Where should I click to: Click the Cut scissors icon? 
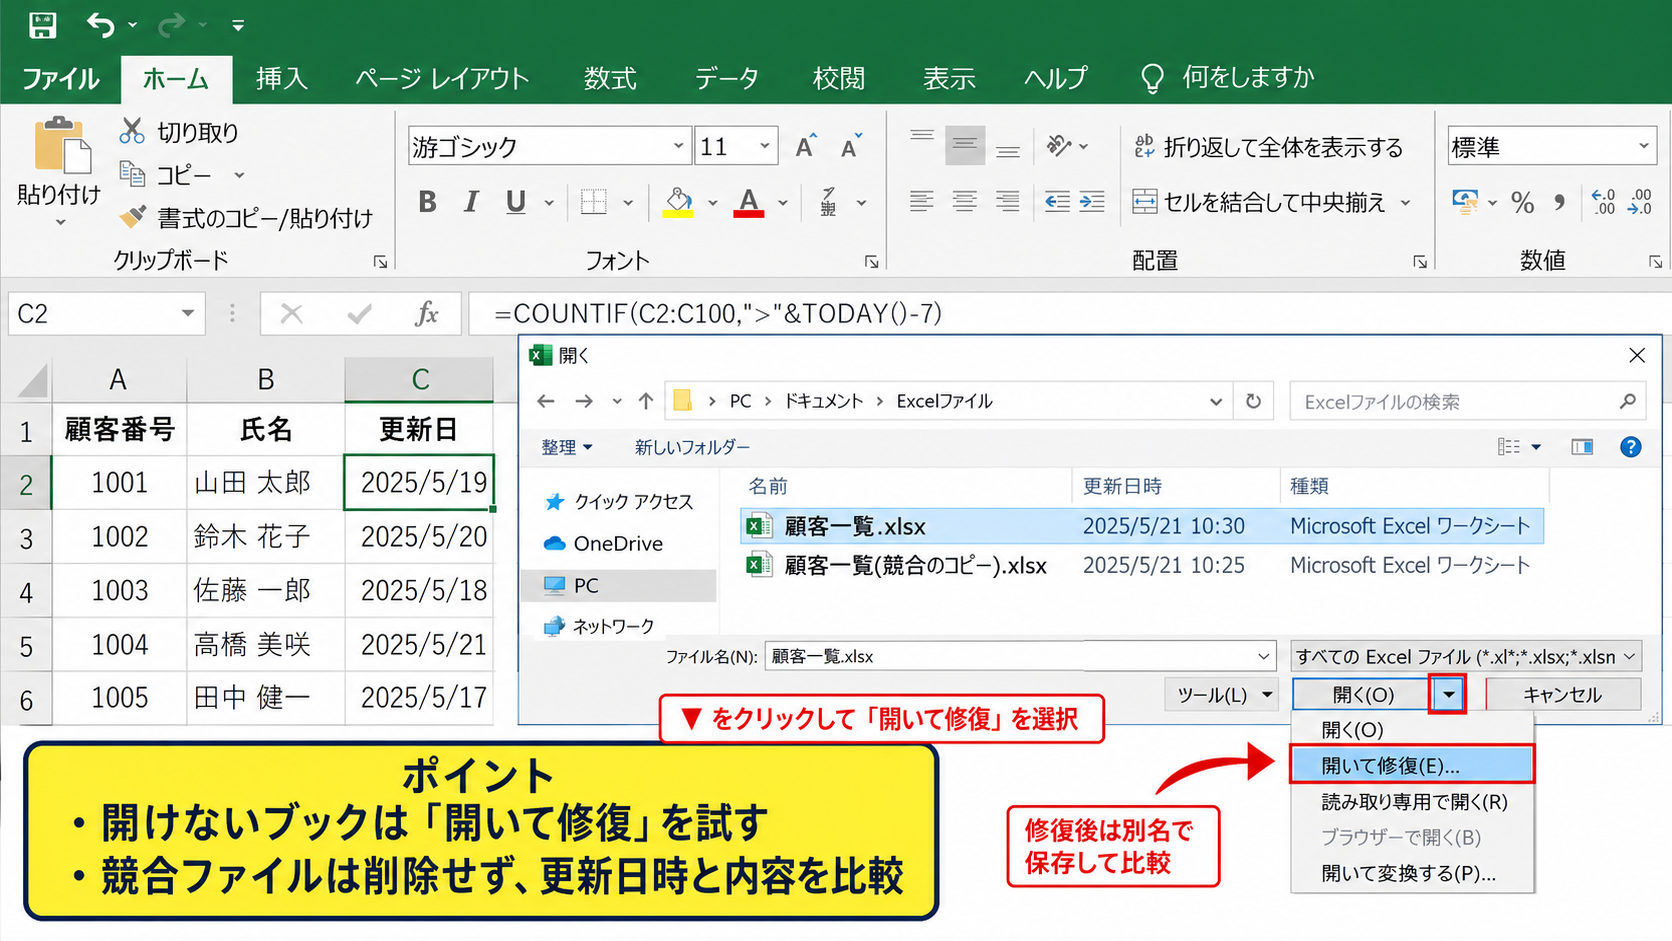point(132,131)
